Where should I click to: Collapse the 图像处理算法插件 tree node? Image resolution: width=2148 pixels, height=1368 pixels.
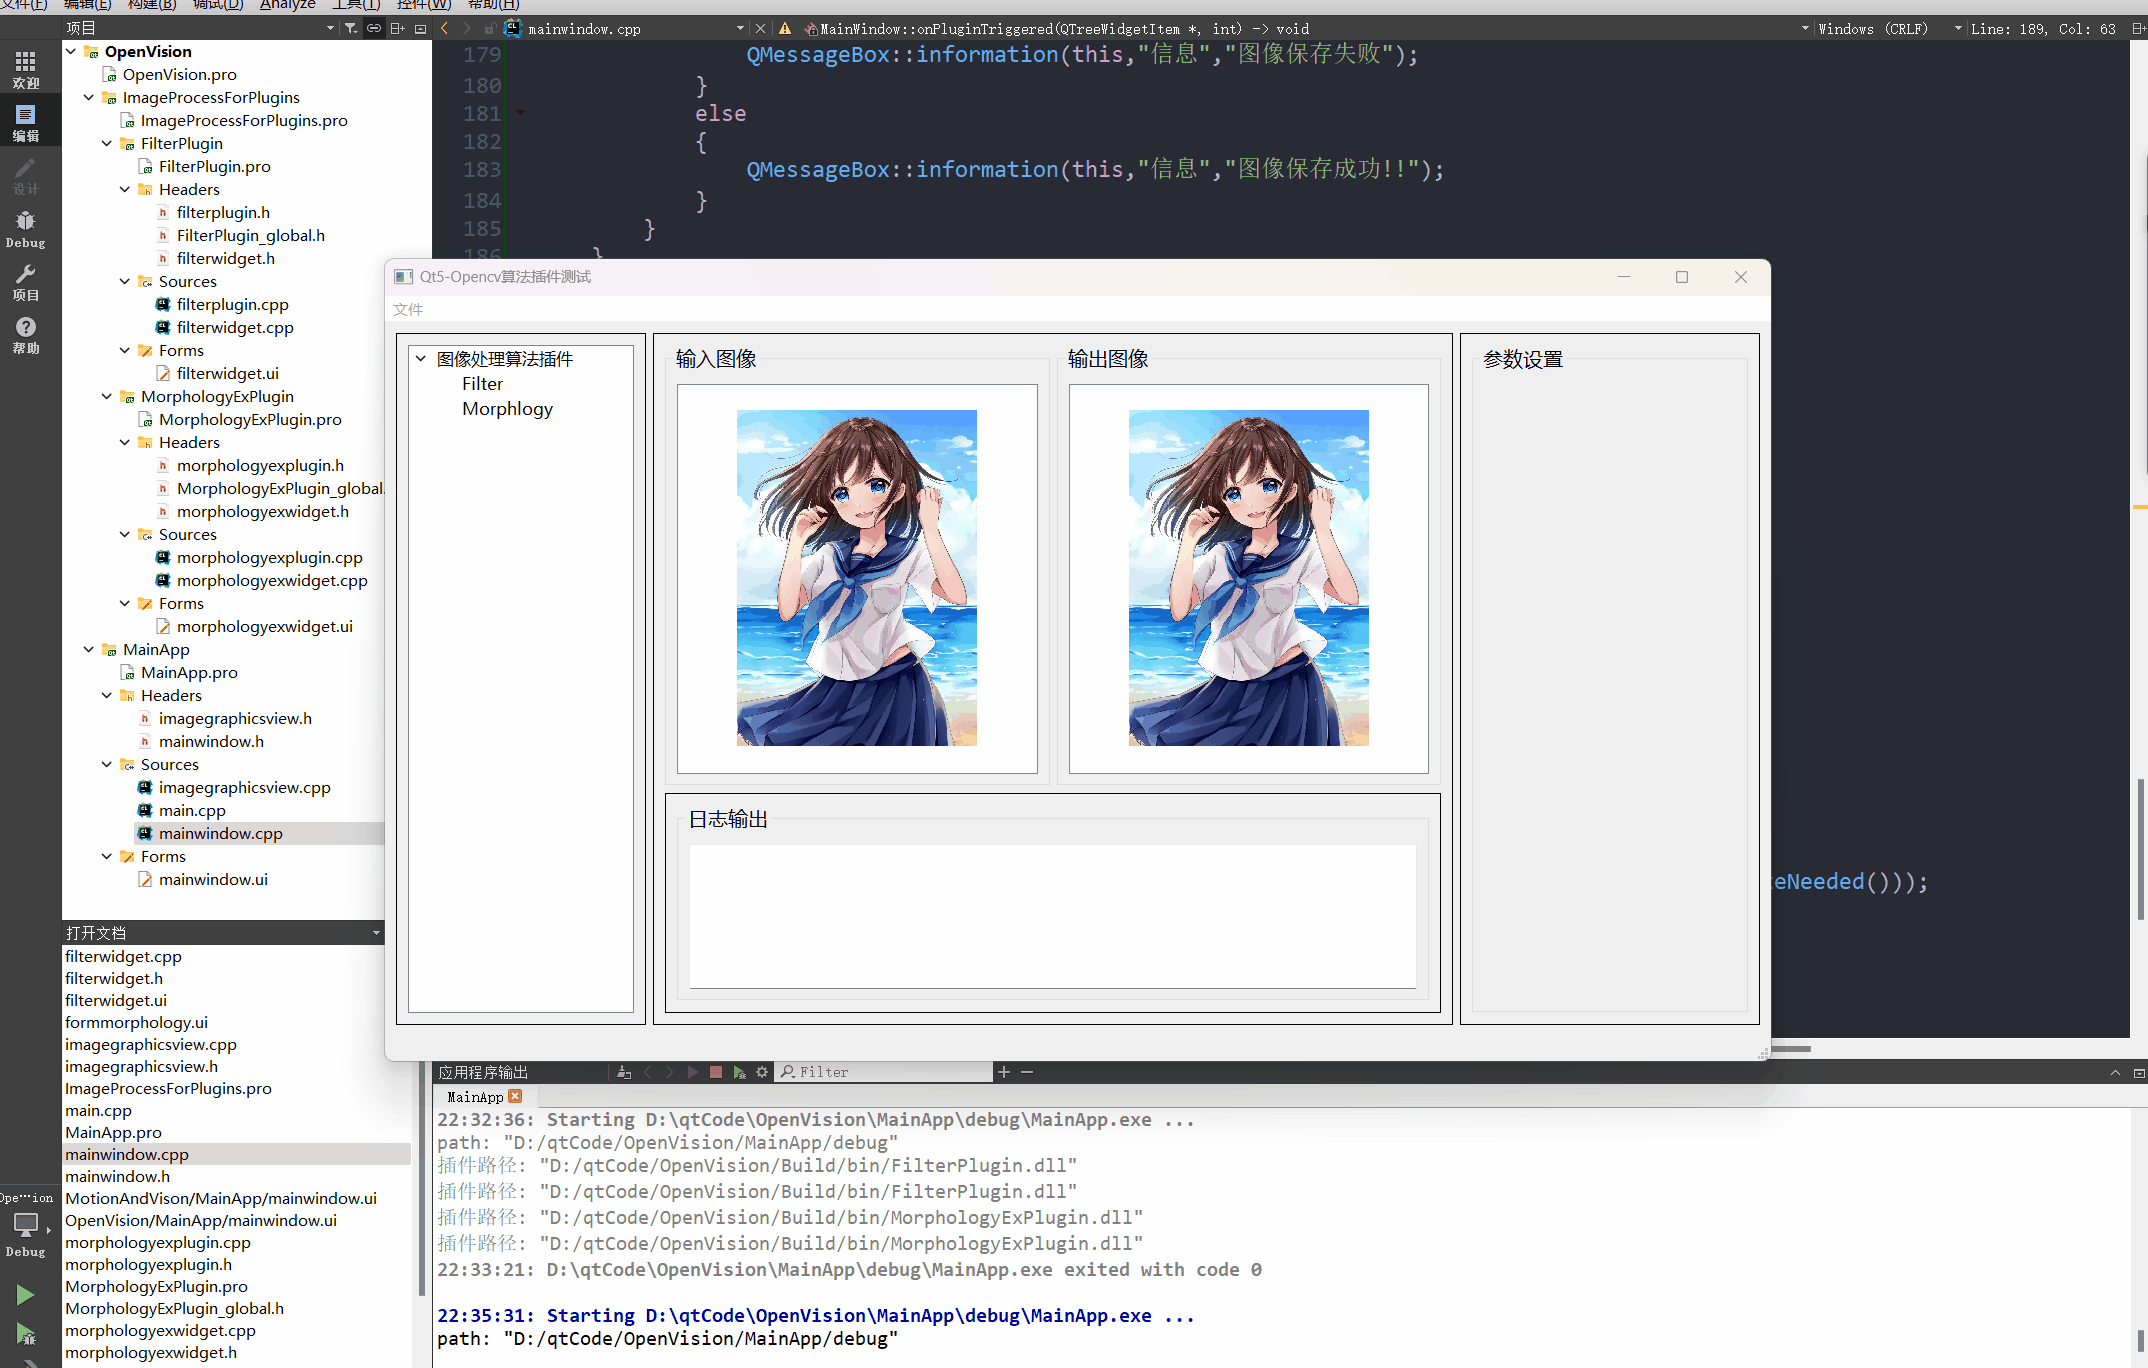click(421, 358)
